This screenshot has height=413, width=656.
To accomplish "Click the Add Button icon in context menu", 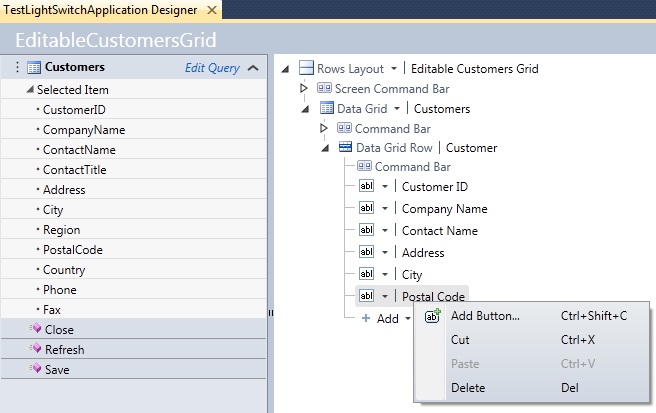I will coord(433,317).
